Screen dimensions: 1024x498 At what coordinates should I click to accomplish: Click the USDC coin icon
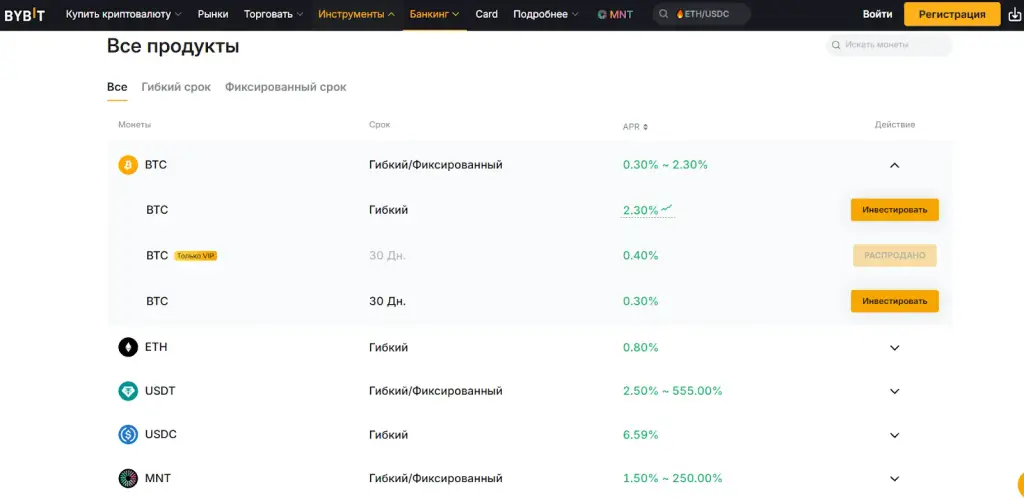(x=128, y=435)
